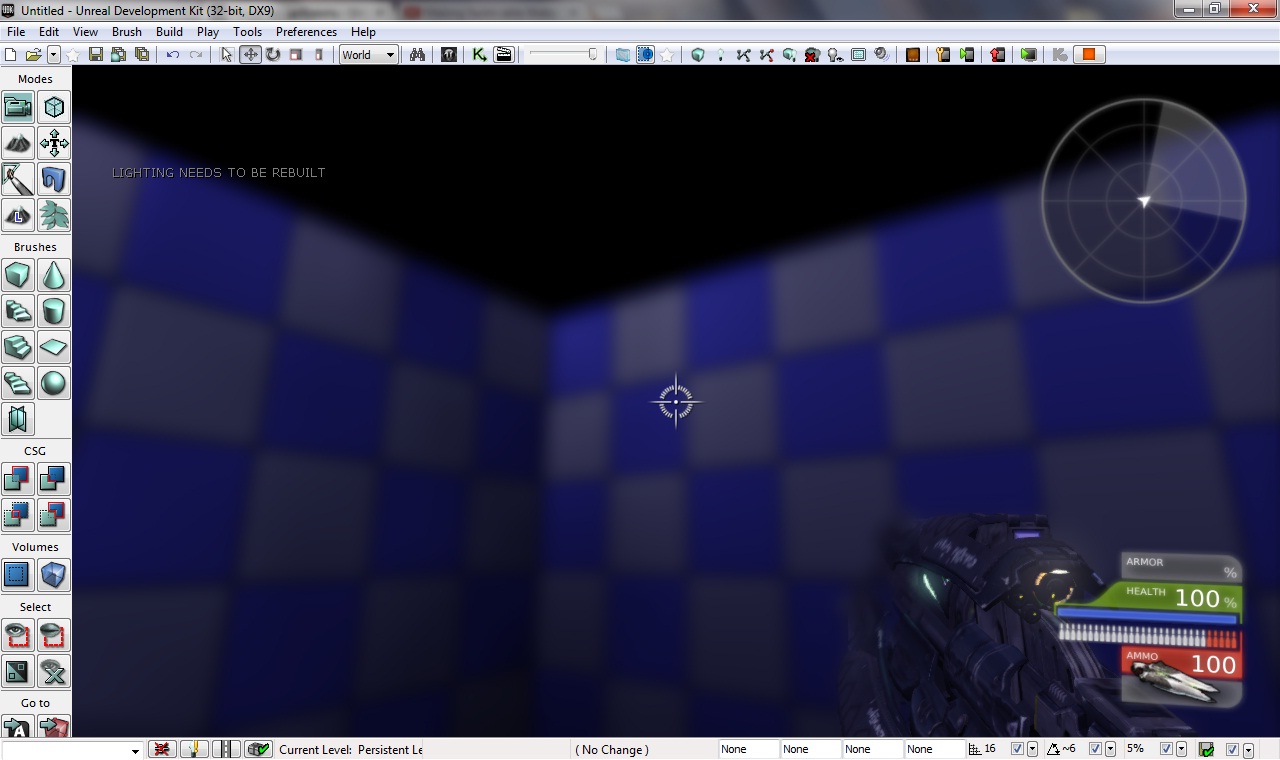Open scale snap percentage dropdown
Screen dimensions: 1280x760
[1181, 749]
